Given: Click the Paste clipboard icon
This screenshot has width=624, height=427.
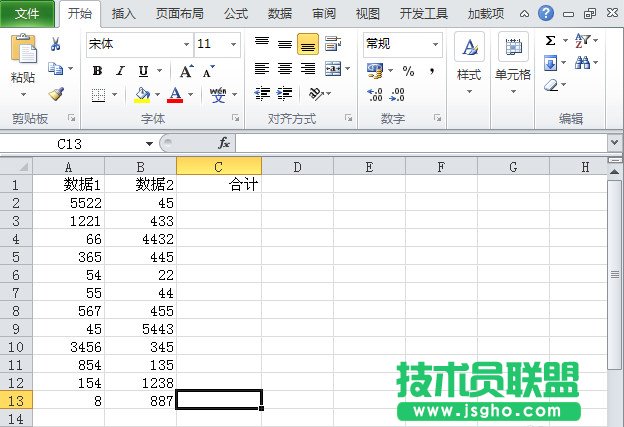Looking at the screenshot, I should point(24,48).
